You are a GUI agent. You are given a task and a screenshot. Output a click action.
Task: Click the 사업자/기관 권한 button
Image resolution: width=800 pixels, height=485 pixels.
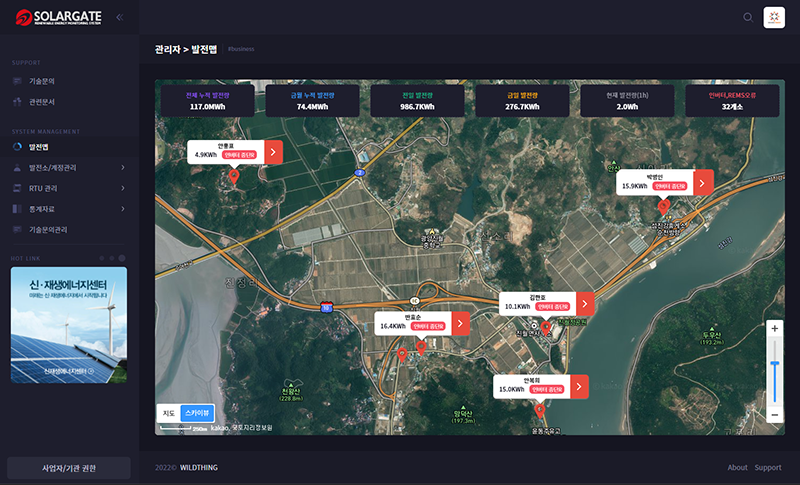click(x=68, y=468)
